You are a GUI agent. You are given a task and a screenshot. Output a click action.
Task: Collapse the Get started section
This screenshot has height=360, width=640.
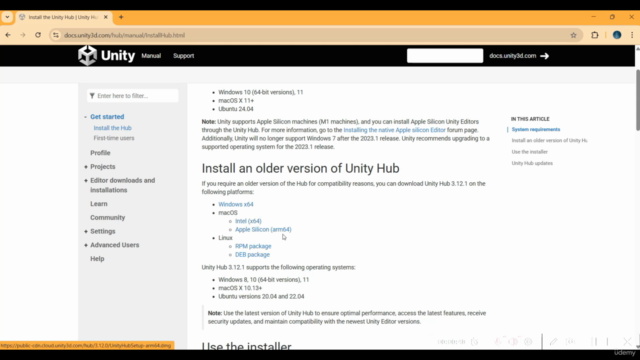click(x=85, y=117)
